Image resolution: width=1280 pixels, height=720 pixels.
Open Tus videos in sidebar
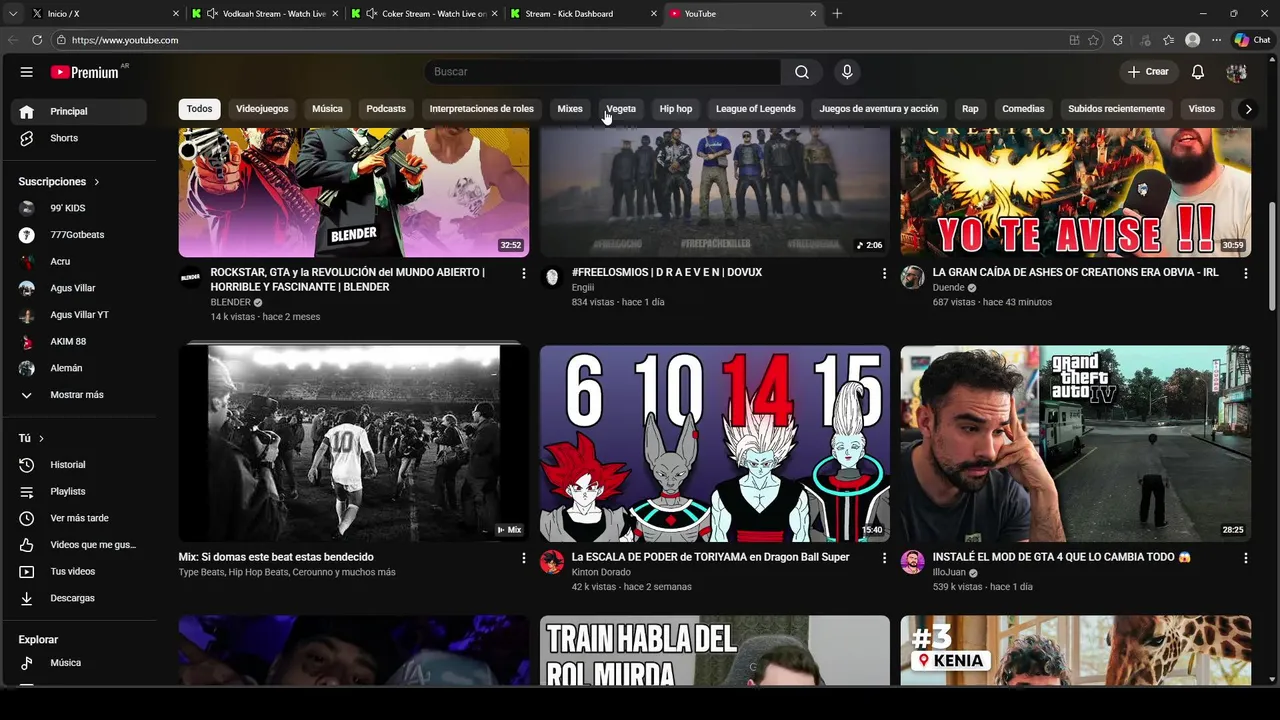(x=78, y=571)
